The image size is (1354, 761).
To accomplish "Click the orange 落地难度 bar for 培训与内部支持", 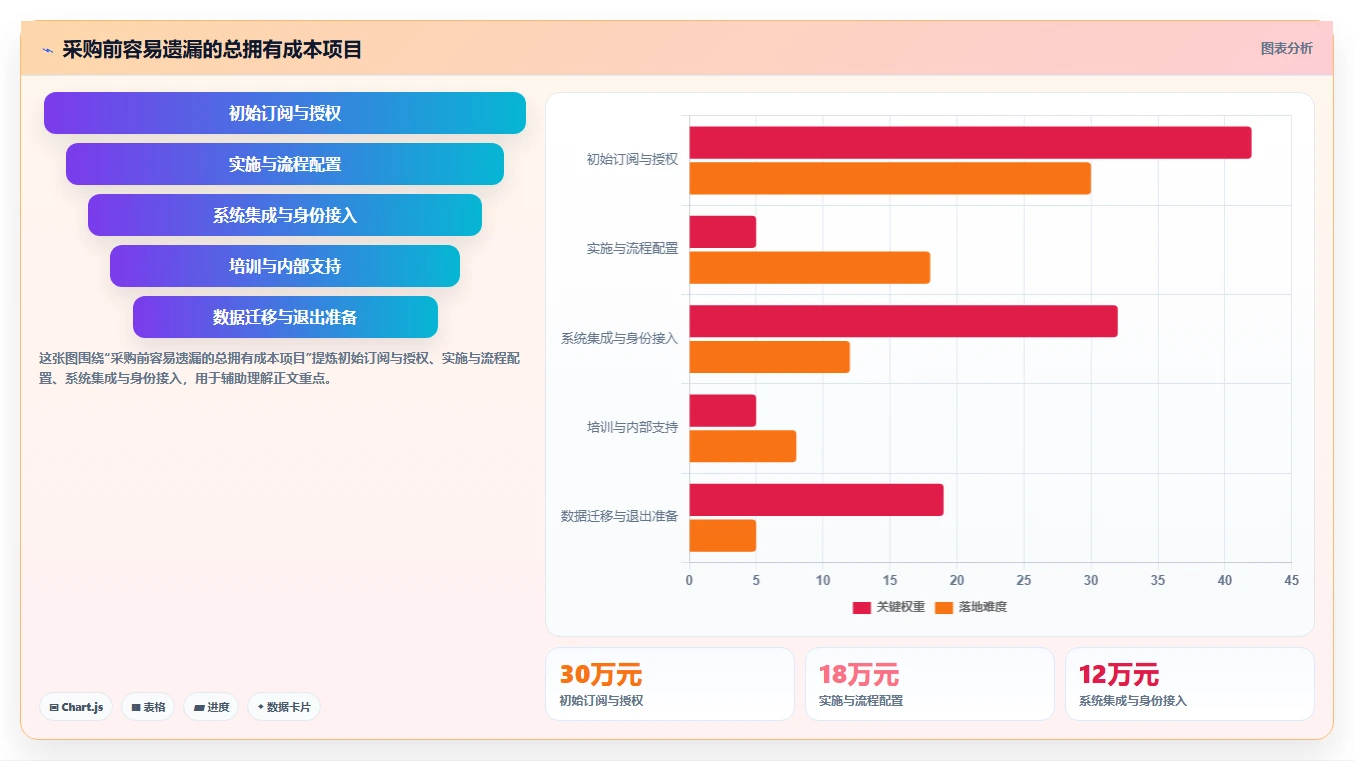I will click(x=743, y=446).
